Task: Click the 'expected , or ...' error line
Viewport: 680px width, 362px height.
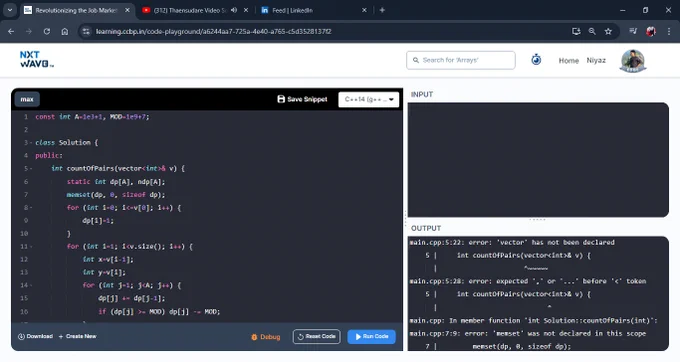Action: tap(527, 281)
